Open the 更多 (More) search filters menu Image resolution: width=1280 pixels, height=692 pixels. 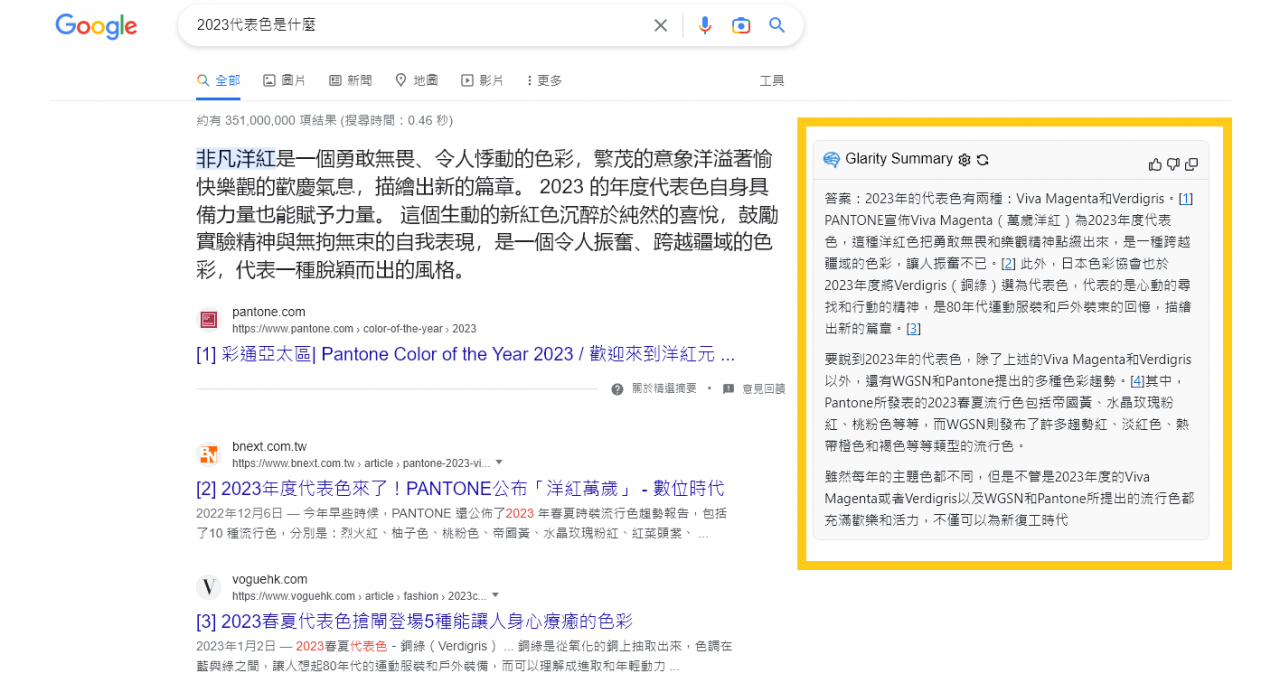[x=542, y=81]
